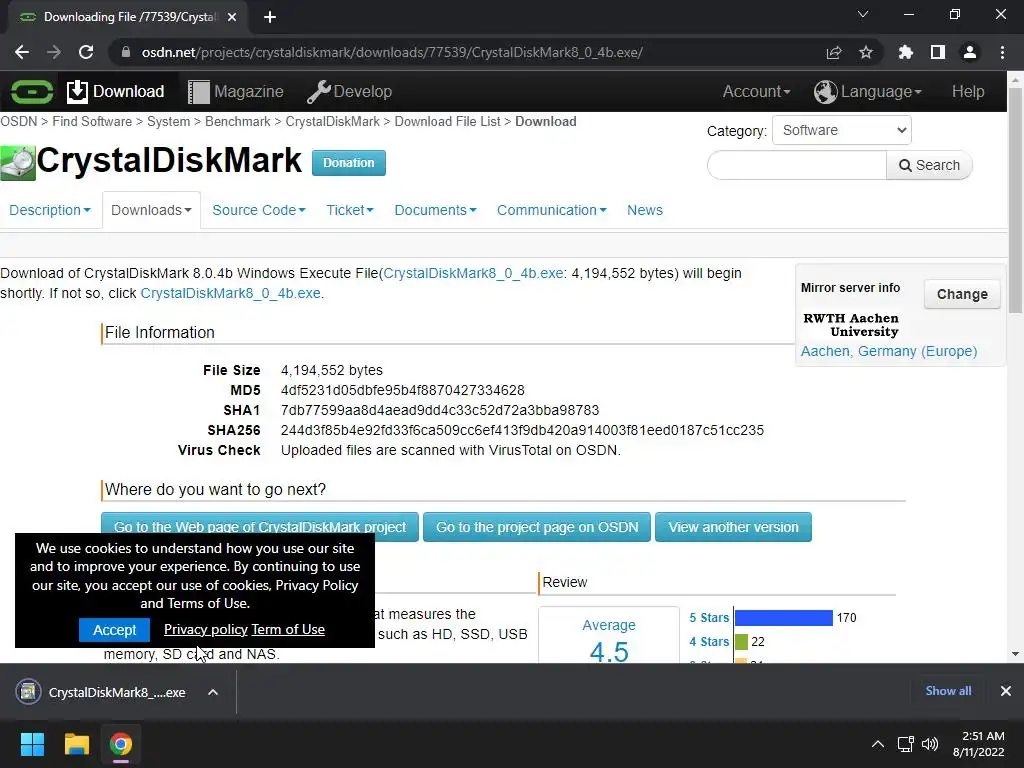Accept the cookie notice
The image size is (1024, 768).
114,630
